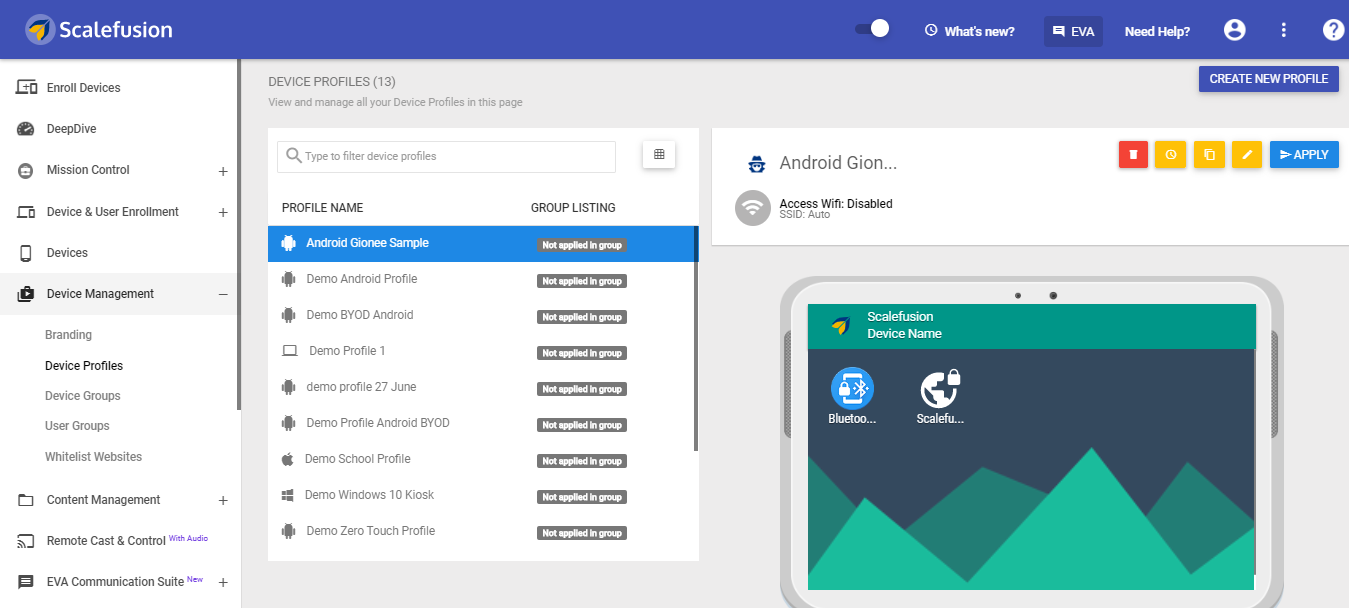The width and height of the screenshot is (1349, 608).
Task: Expand the Content Management section
Action: (223, 500)
